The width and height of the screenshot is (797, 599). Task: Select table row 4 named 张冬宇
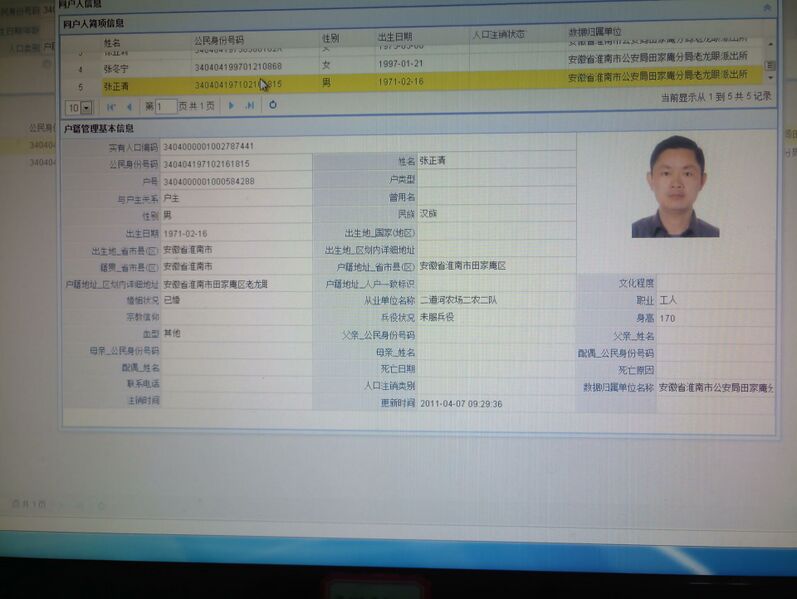point(411,64)
